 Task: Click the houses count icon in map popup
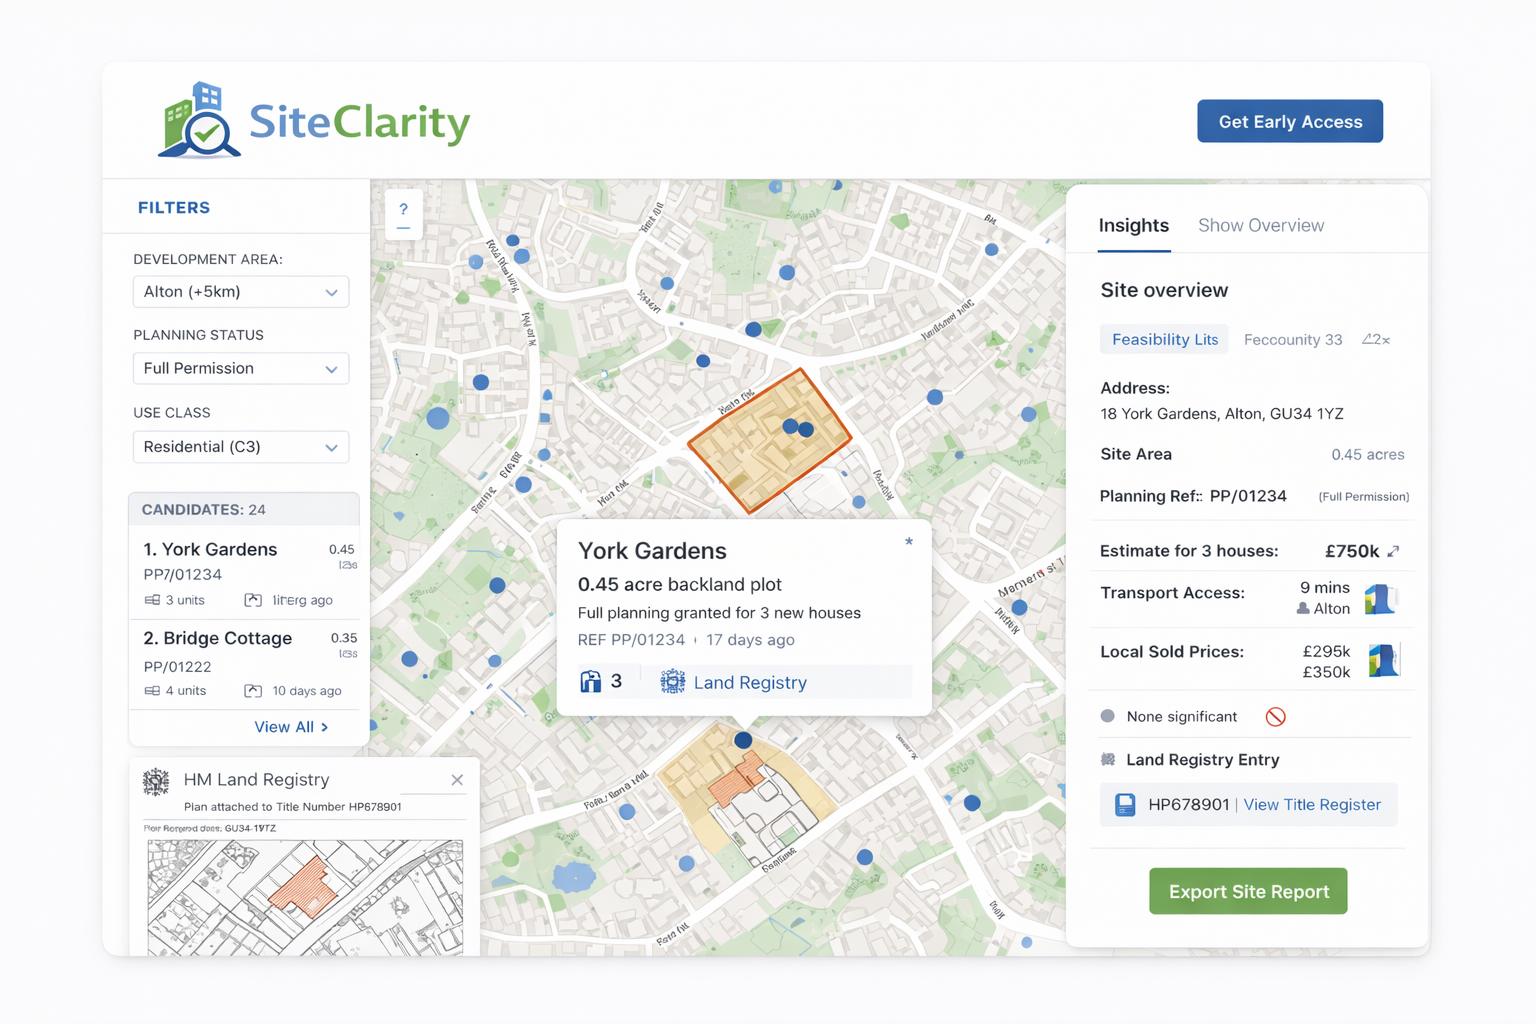click(591, 682)
